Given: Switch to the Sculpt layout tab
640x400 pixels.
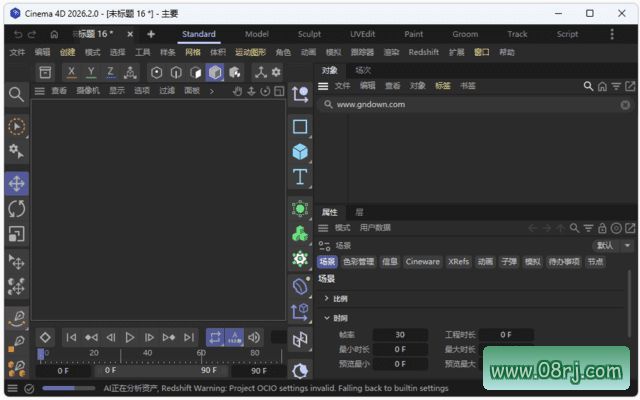Looking at the screenshot, I should point(309,34).
